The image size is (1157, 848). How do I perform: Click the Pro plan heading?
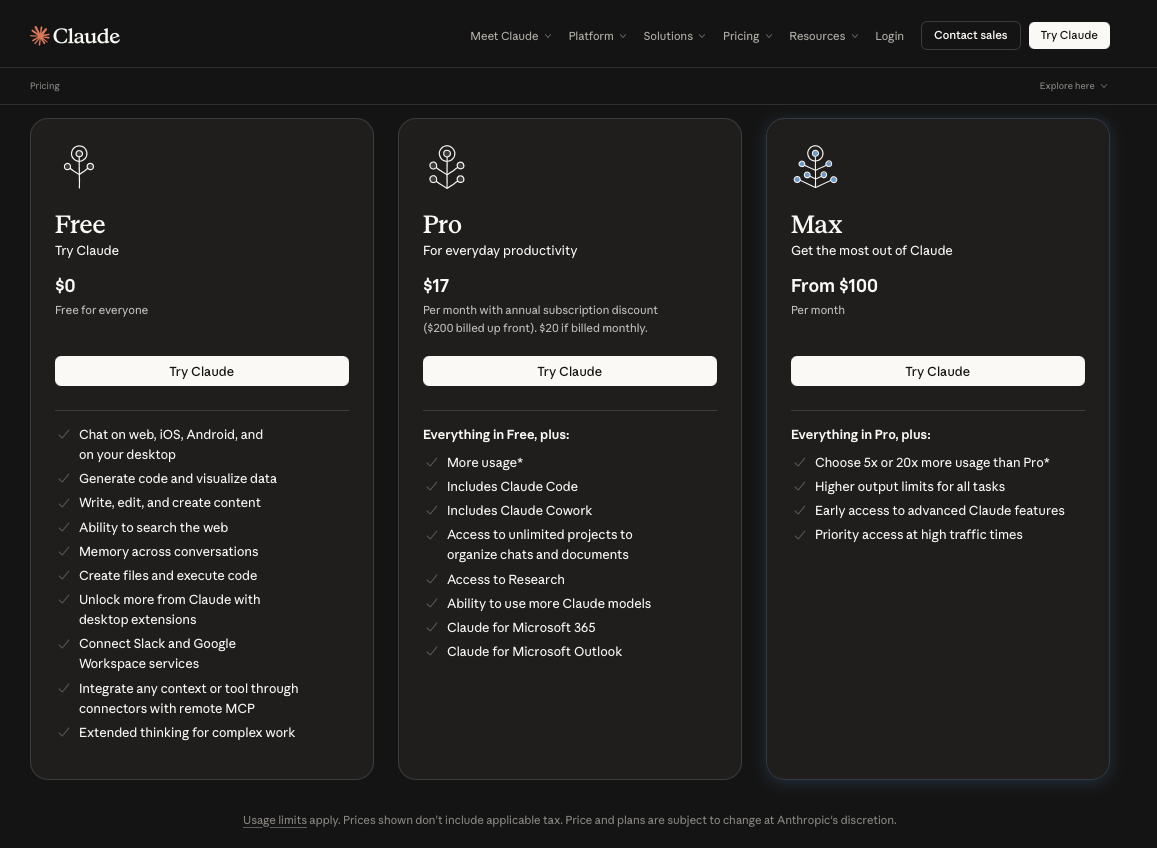point(442,224)
